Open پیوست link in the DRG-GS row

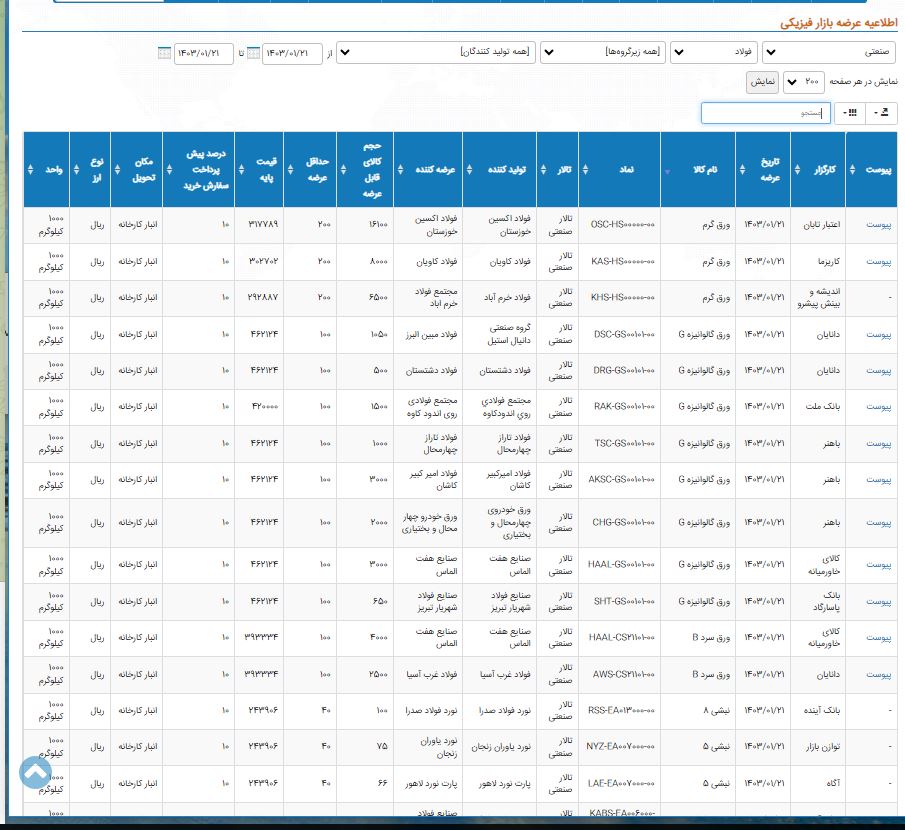878,371
